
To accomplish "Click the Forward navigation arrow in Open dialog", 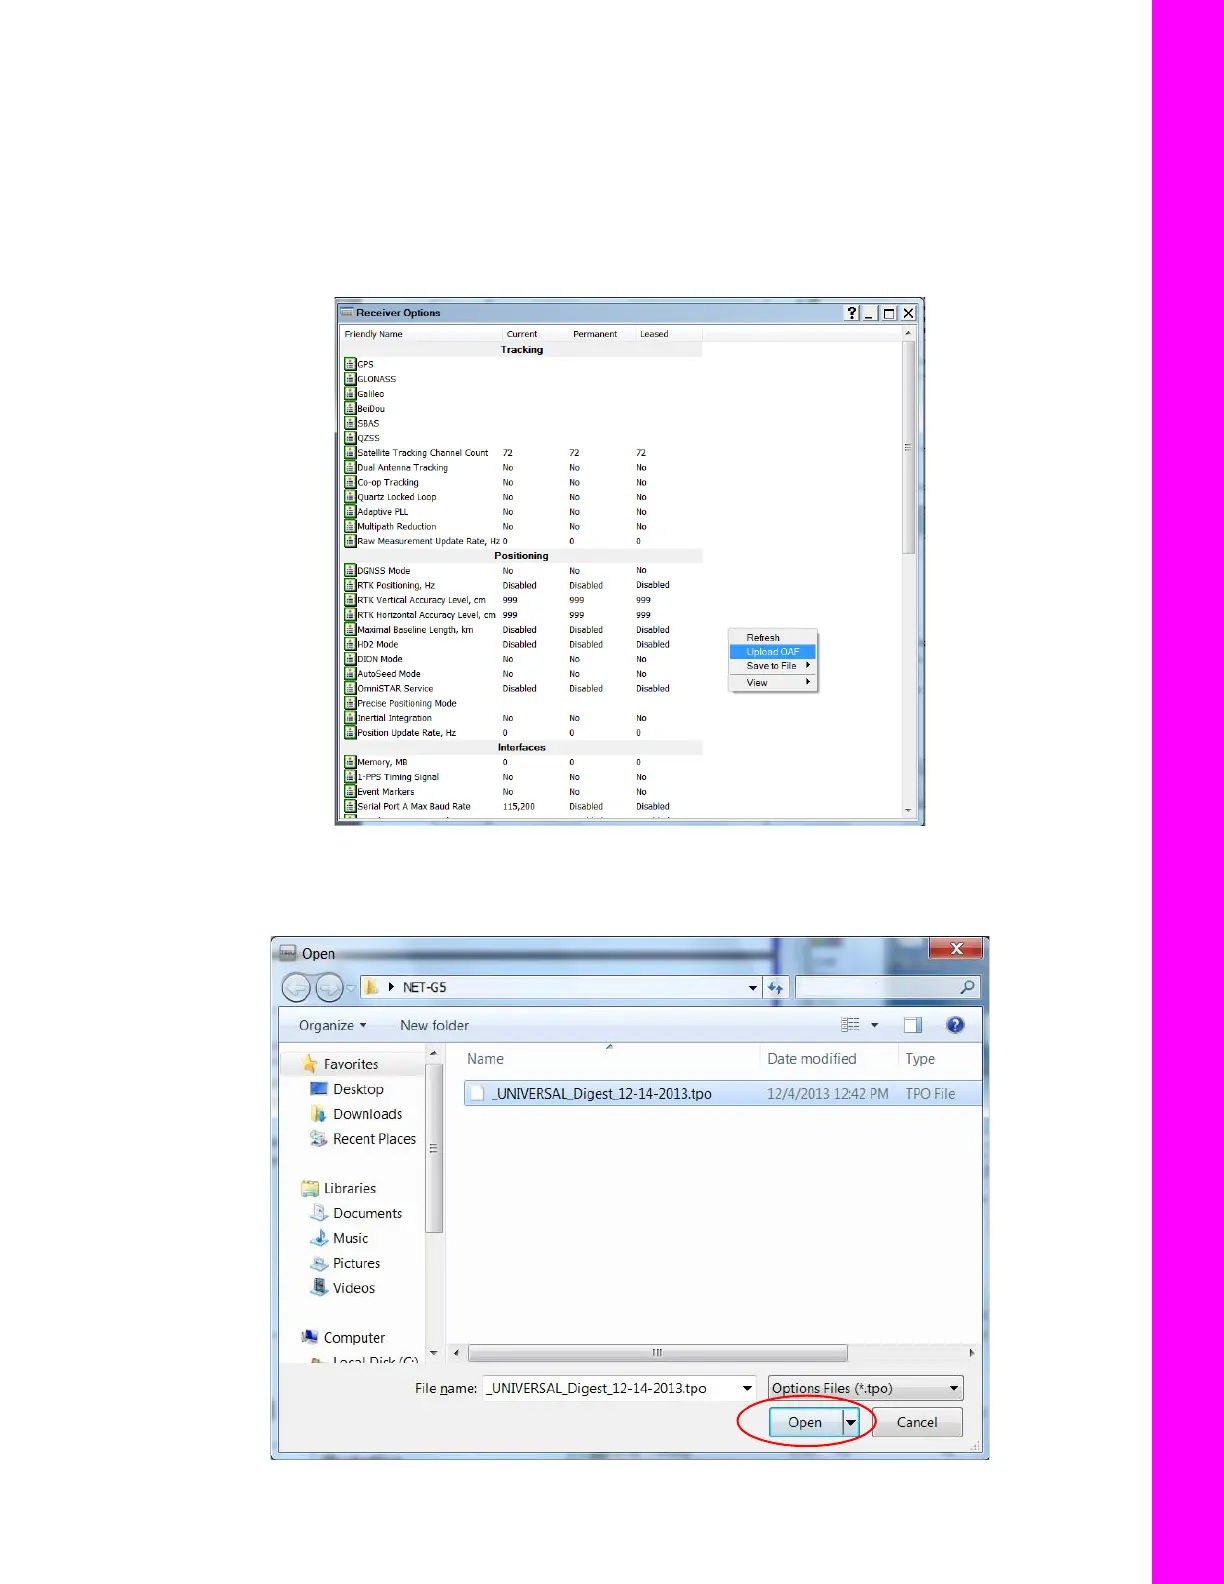I will click(x=329, y=988).
